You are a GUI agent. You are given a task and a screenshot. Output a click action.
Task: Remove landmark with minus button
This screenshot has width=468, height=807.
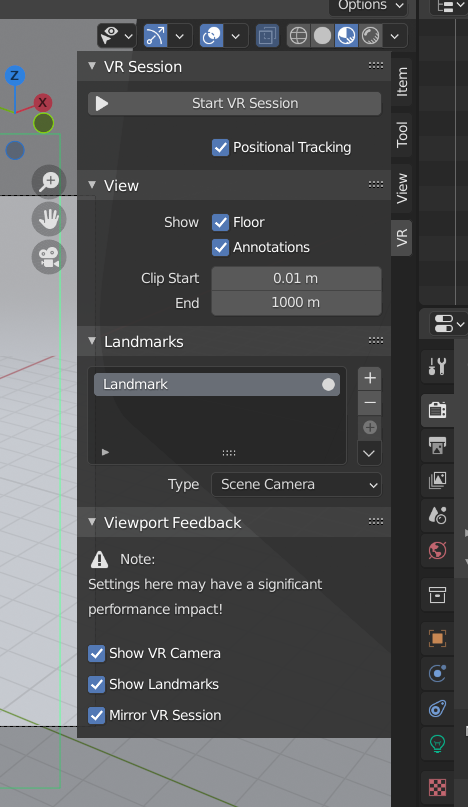(x=370, y=403)
